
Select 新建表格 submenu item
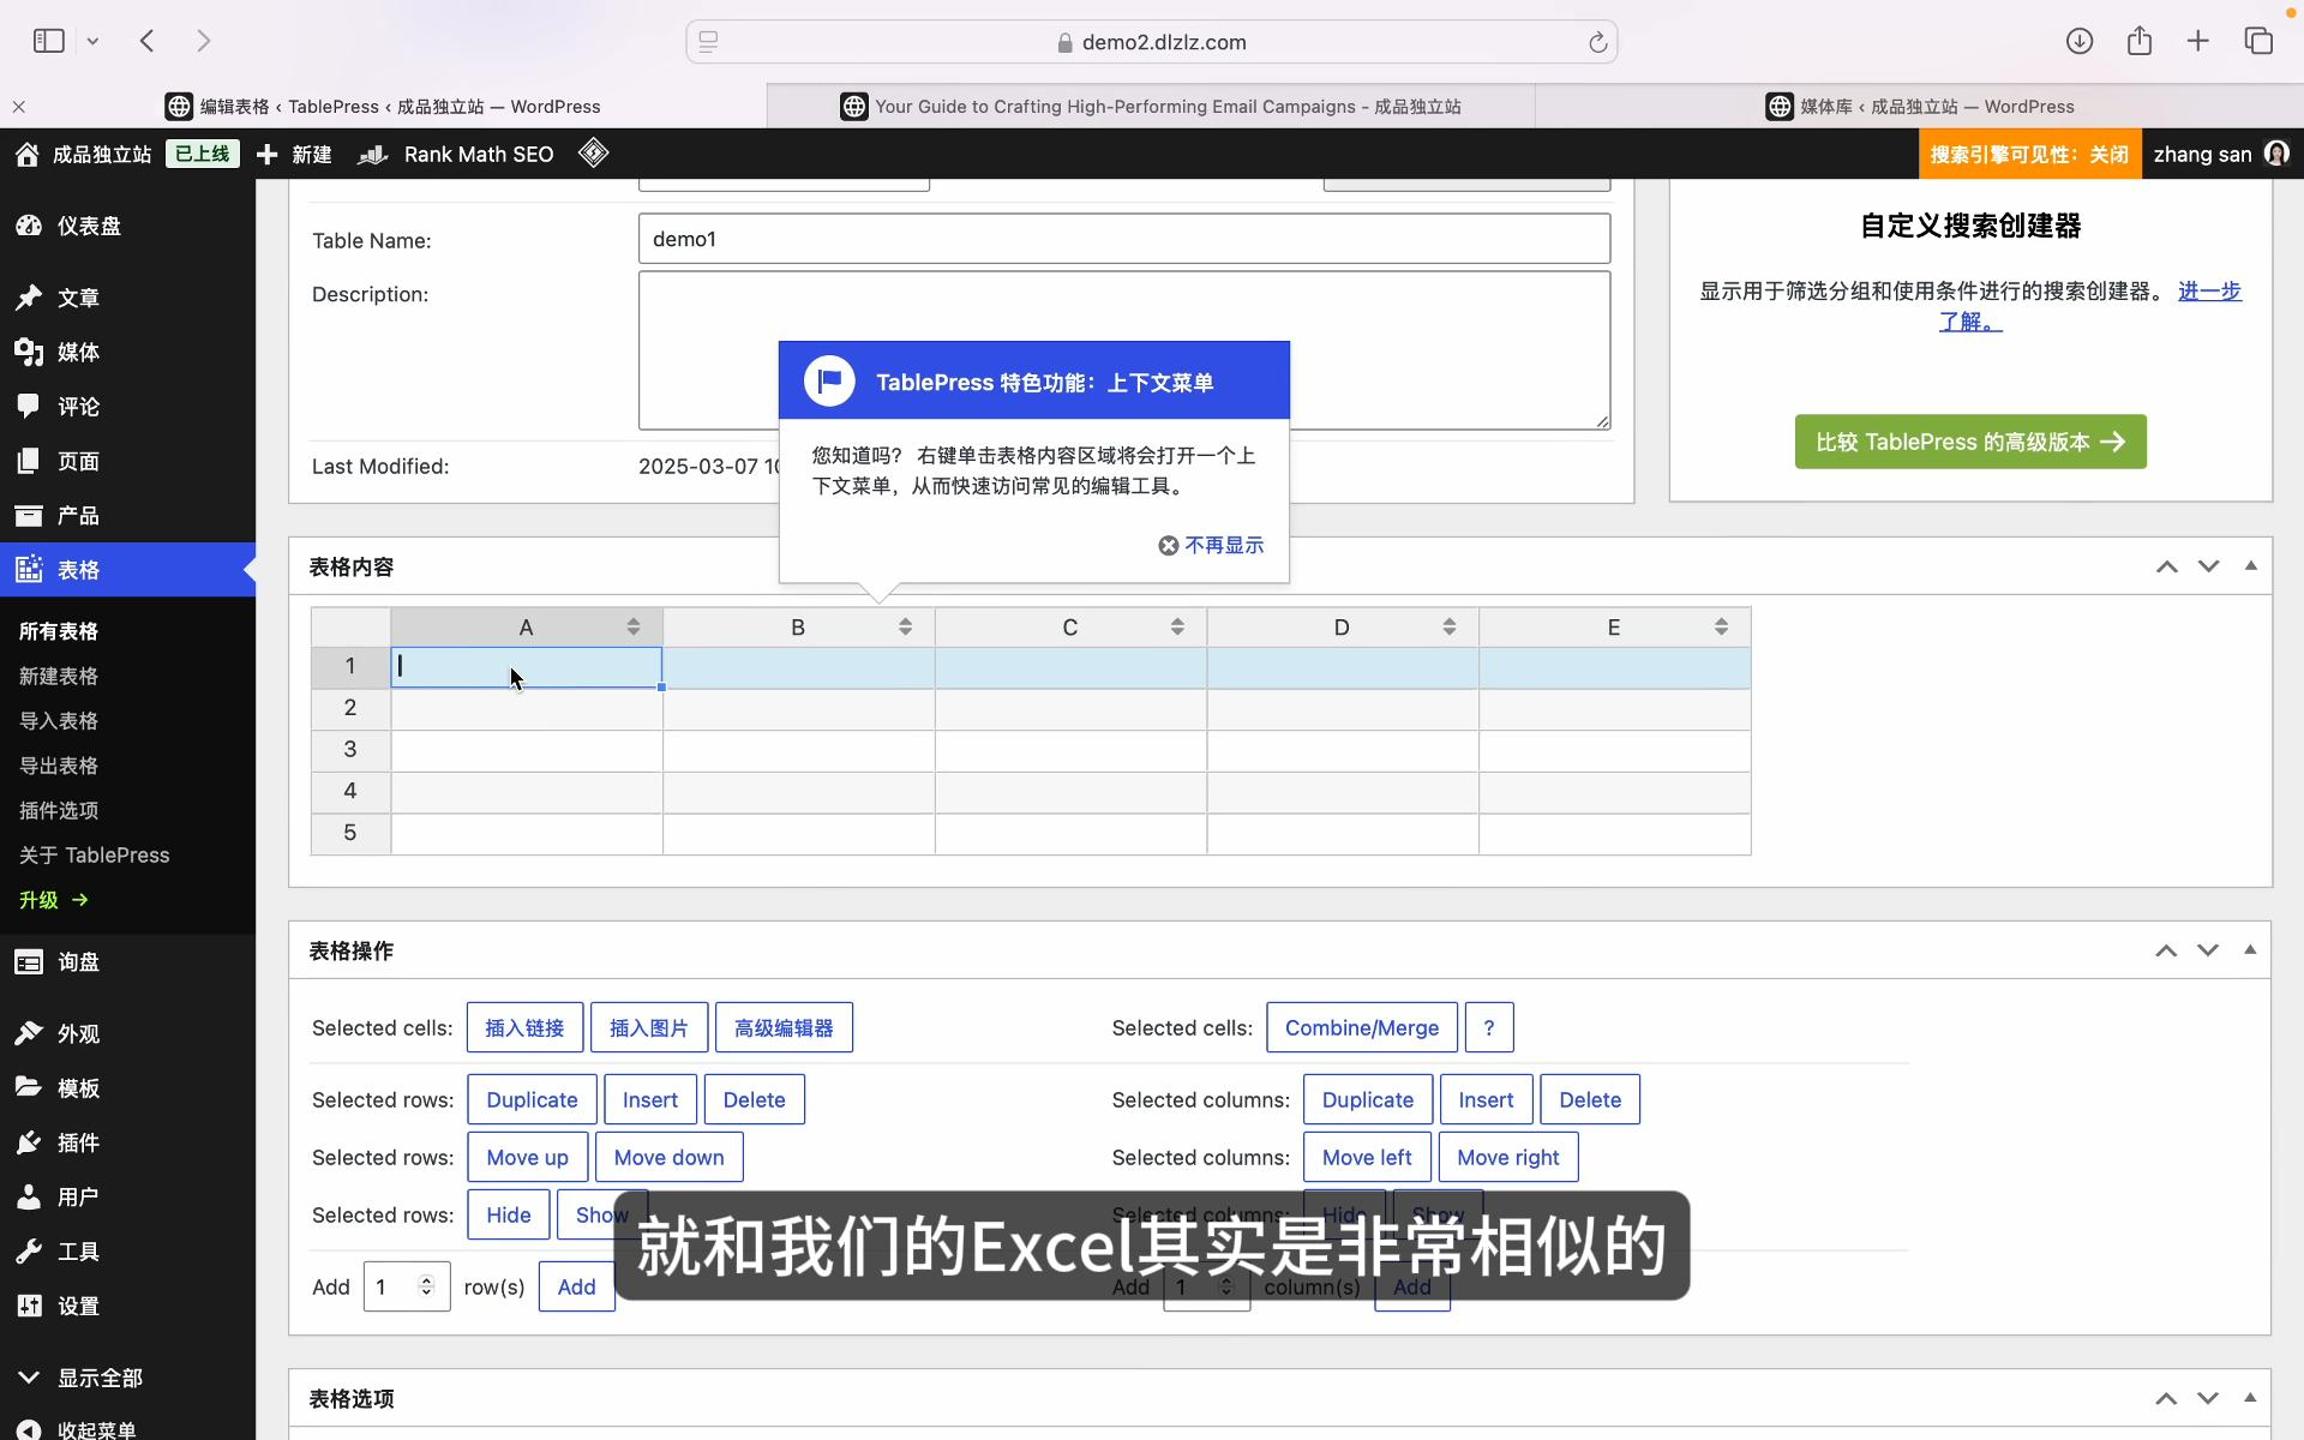pos(58,676)
